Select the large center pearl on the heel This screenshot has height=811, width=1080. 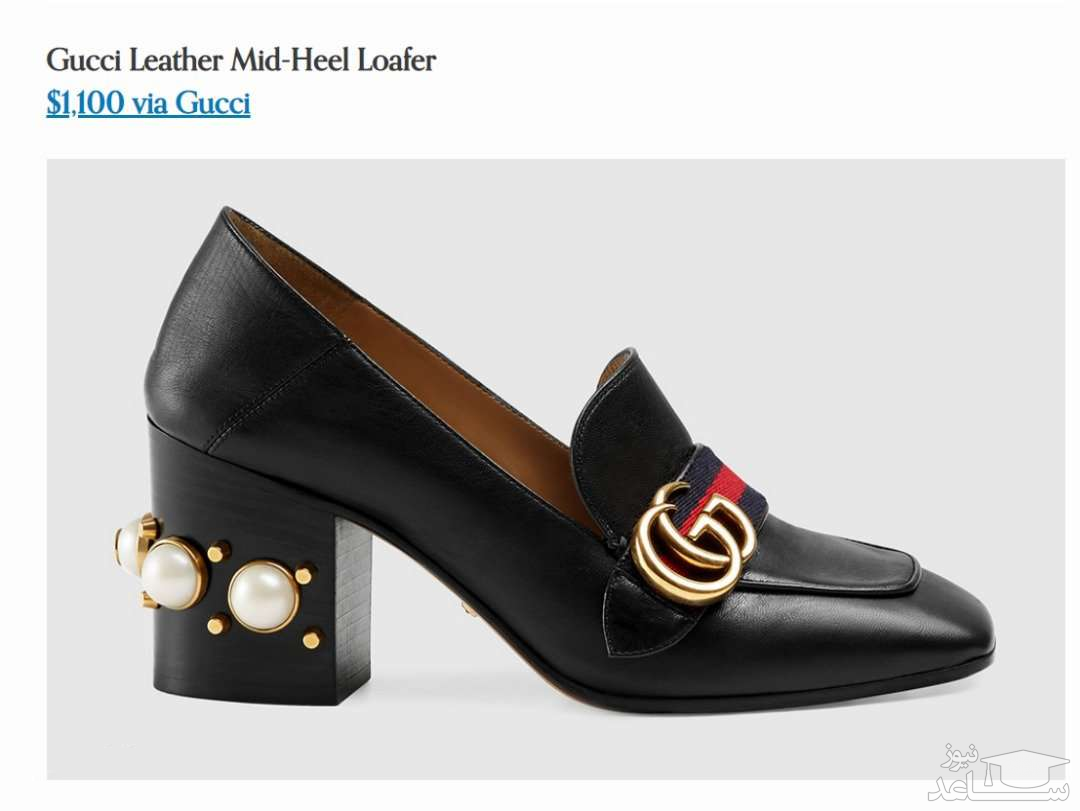click(264, 597)
